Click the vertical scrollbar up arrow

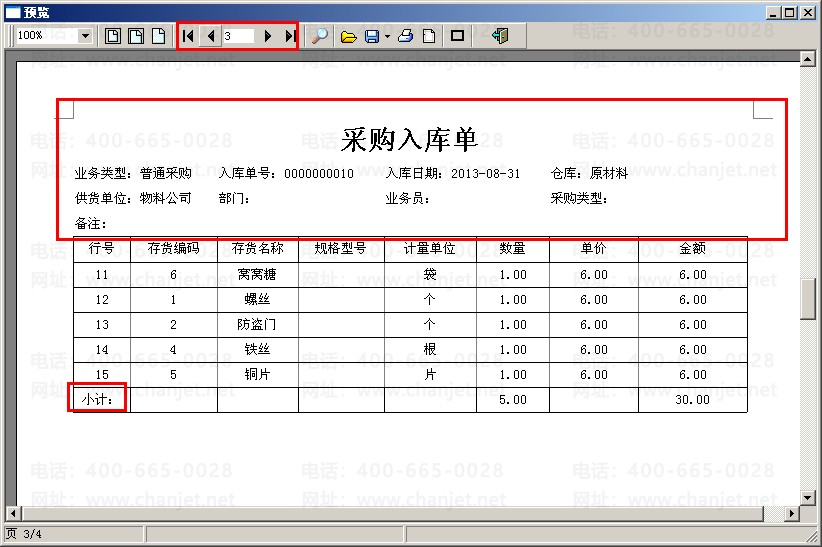(x=808, y=58)
